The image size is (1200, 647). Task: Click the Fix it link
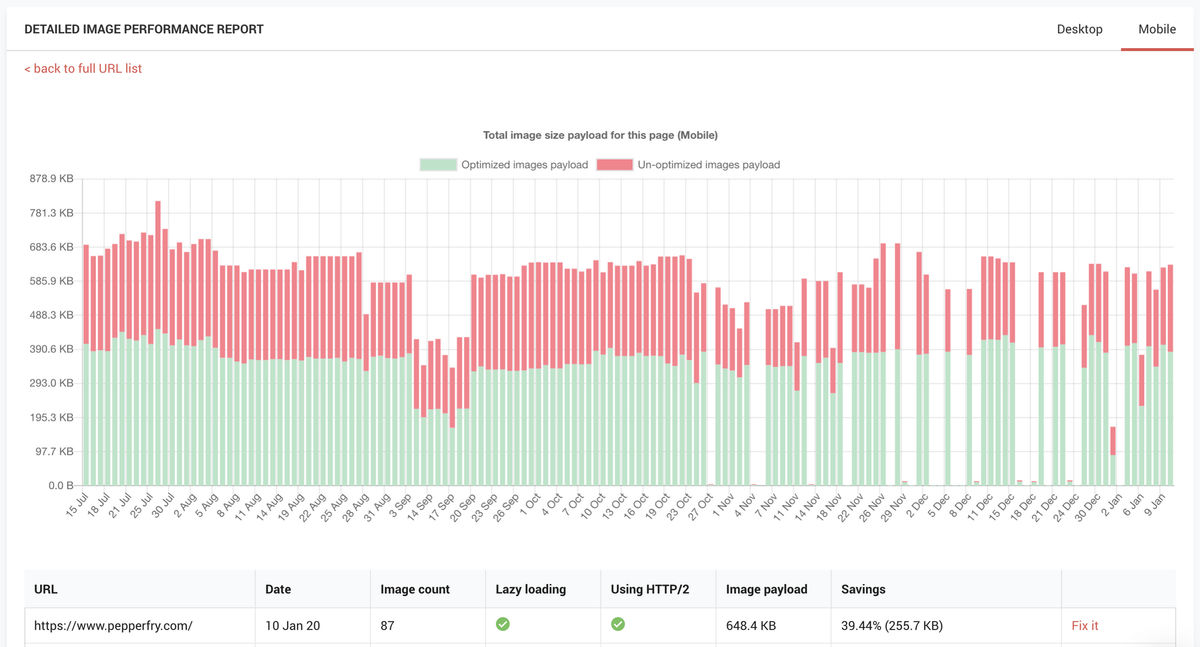[x=1084, y=625]
